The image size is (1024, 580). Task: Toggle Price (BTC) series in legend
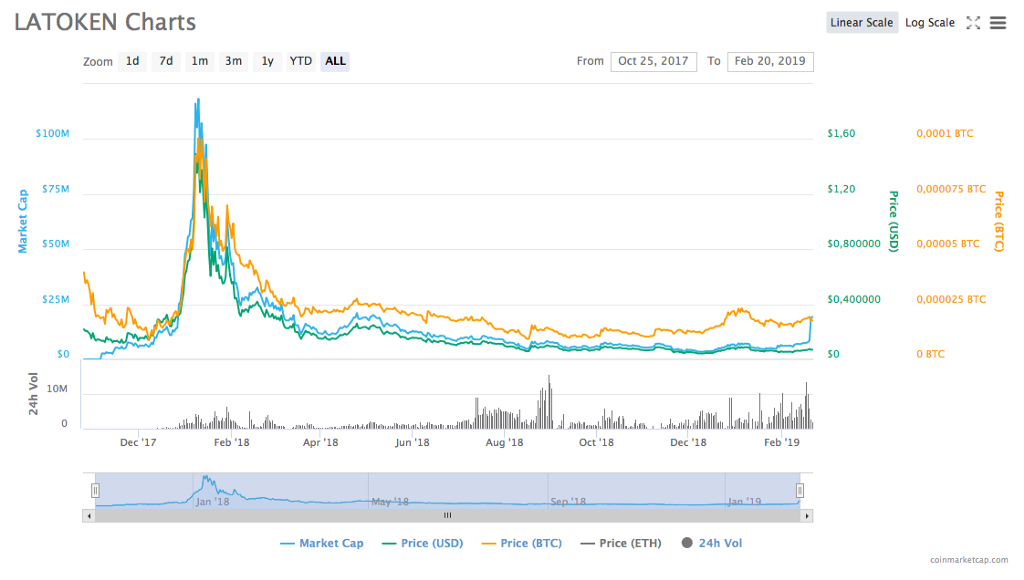pyautogui.click(x=521, y=543)
